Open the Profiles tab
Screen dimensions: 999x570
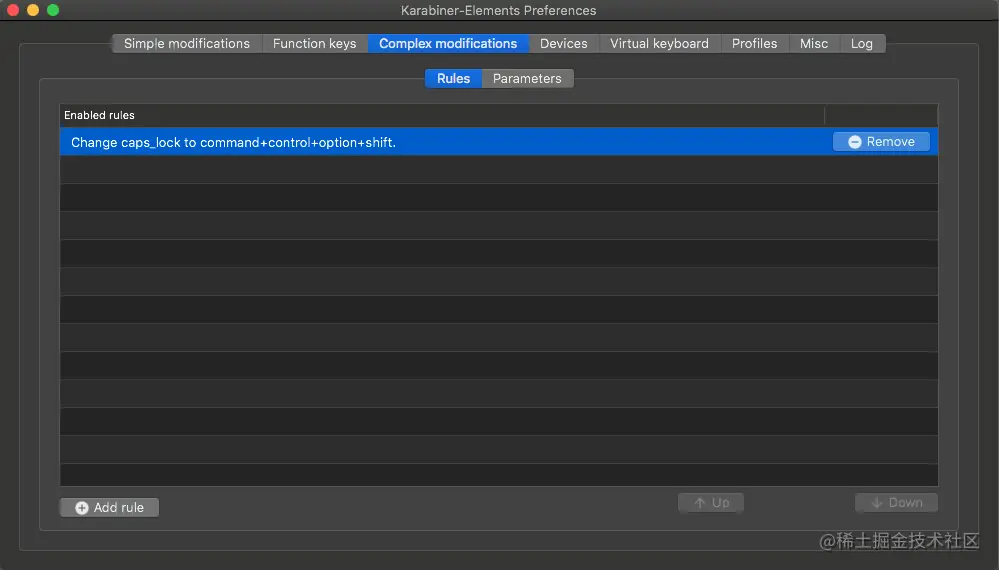754,43
